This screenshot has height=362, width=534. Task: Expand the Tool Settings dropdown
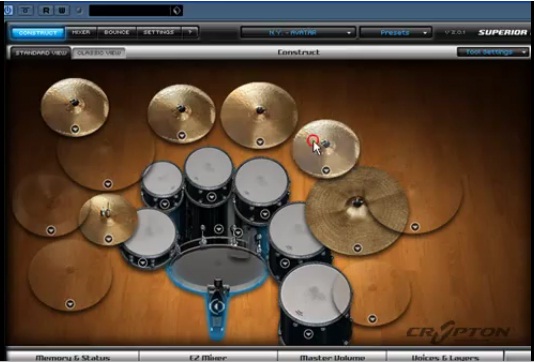pos(493,52)
